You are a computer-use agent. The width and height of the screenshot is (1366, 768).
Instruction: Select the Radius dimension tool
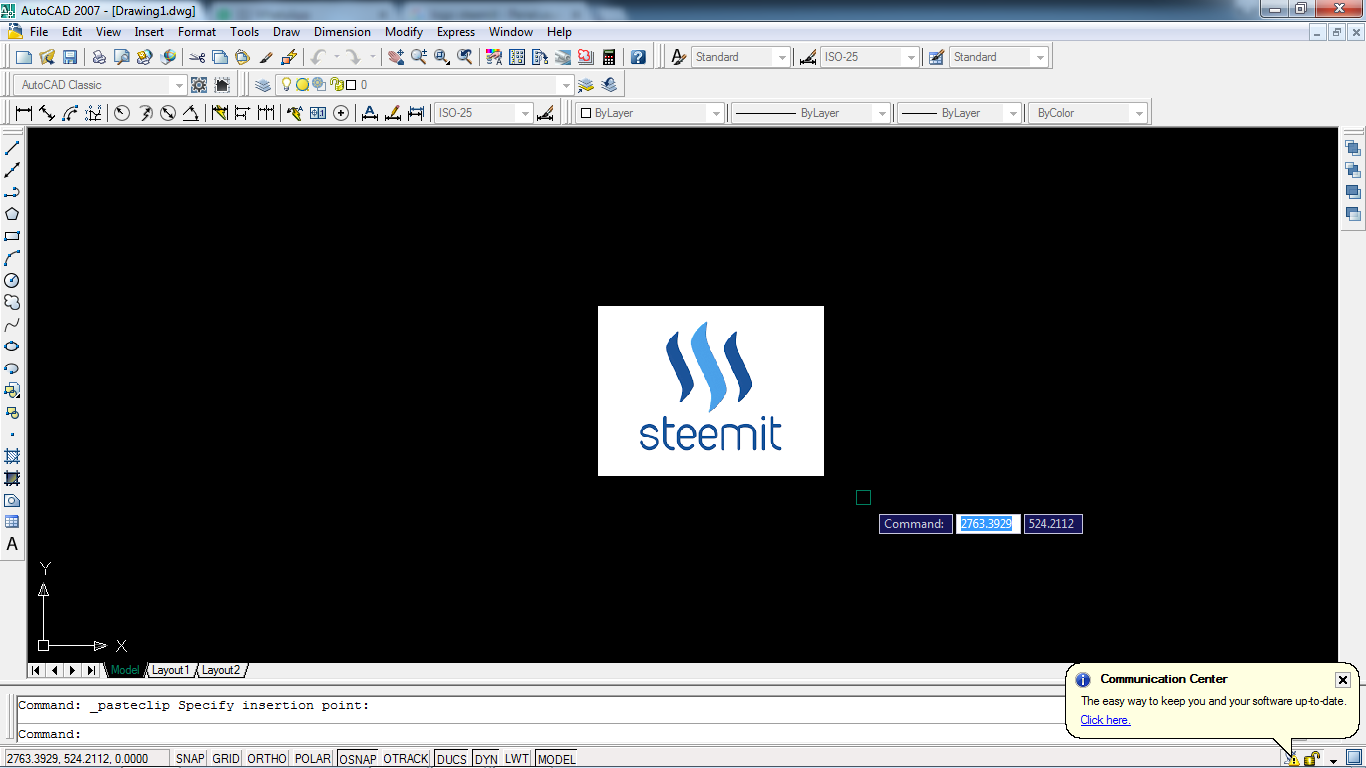point(122,113)
